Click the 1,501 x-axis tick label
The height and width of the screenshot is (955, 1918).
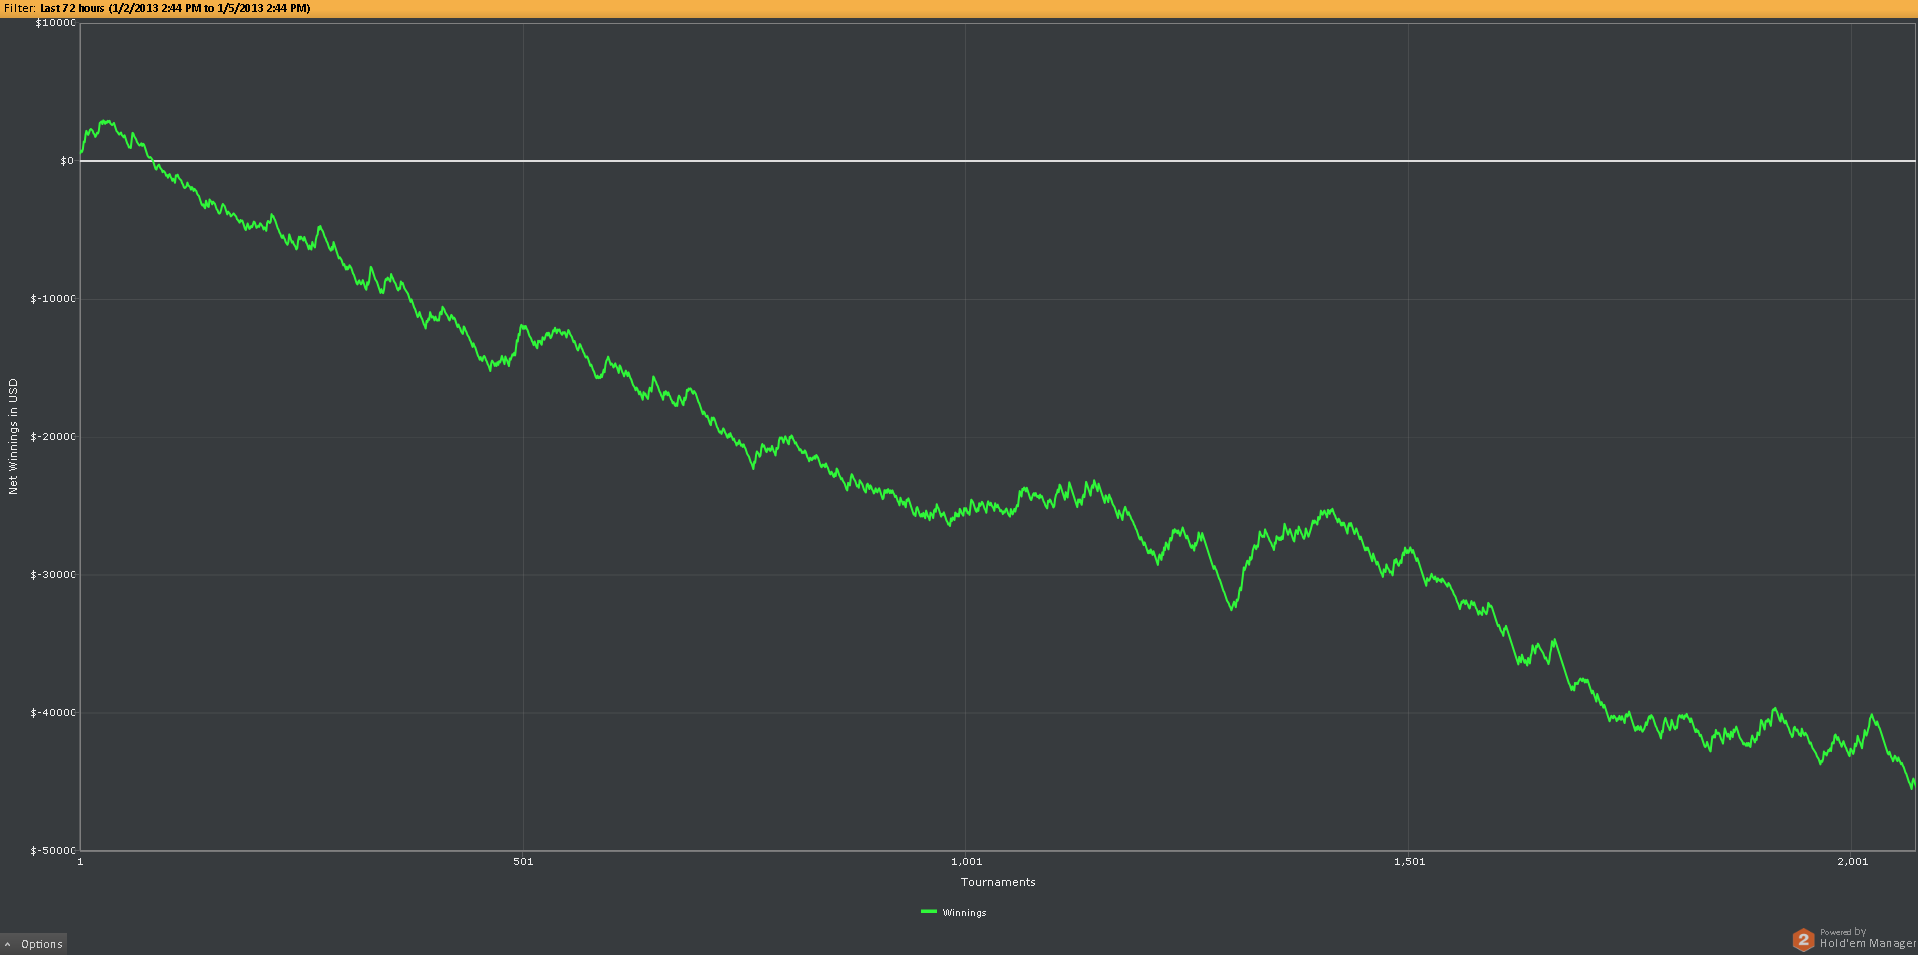1409,862
